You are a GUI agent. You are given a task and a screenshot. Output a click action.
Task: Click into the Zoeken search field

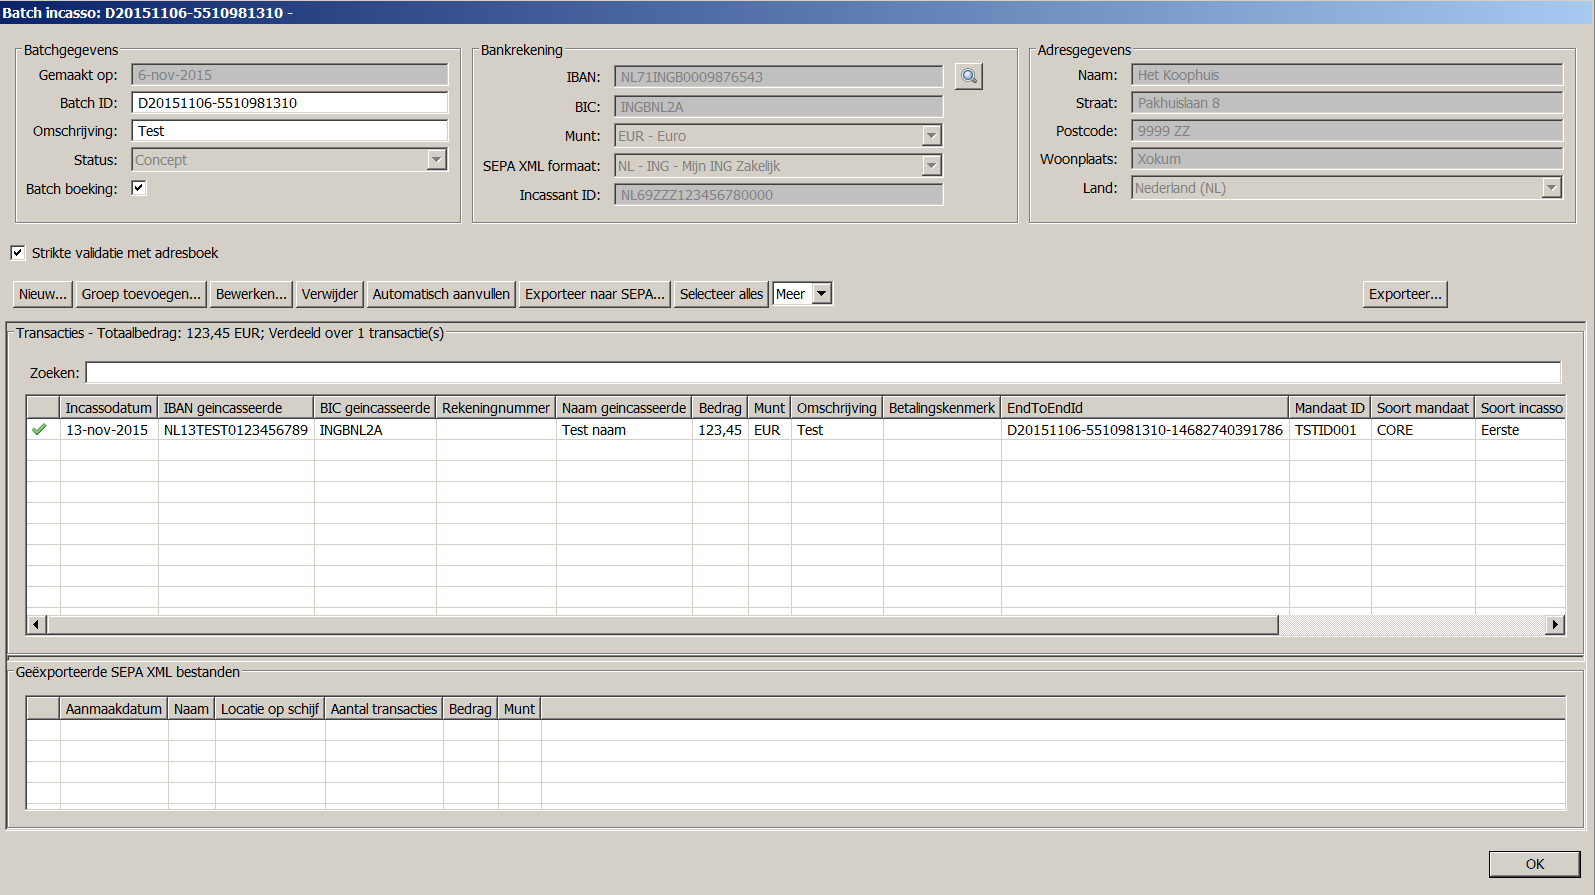(x=822, y=373)
